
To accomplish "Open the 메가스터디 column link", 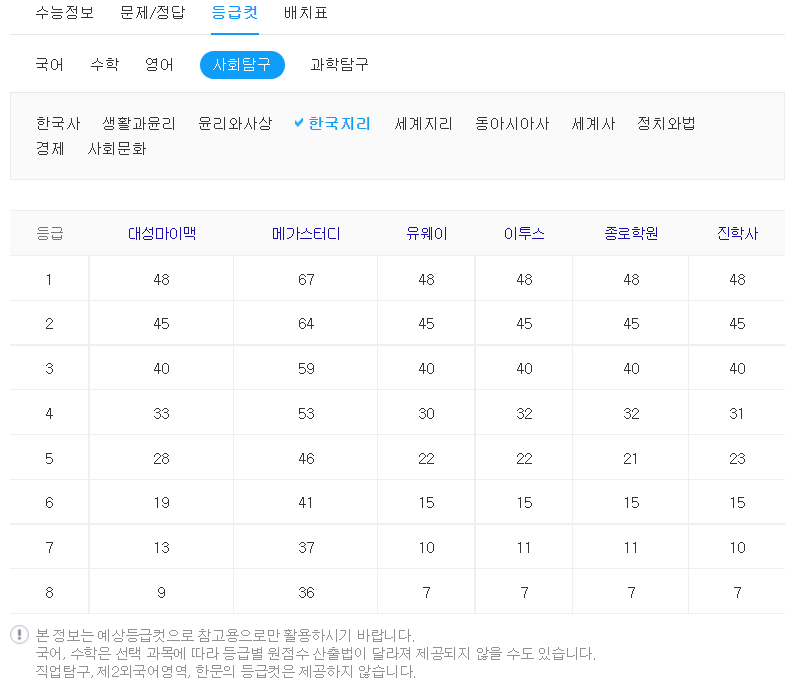I will [306, 234].
